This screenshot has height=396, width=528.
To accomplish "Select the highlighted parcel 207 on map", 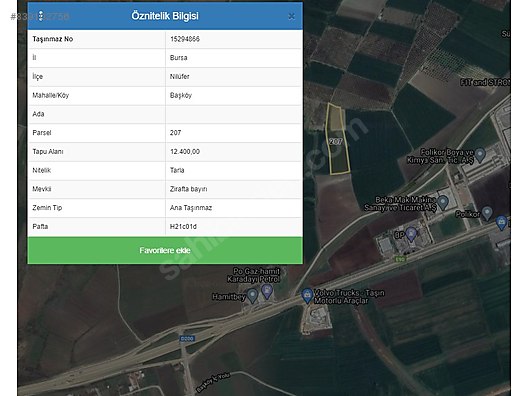I will click(338, 139).
